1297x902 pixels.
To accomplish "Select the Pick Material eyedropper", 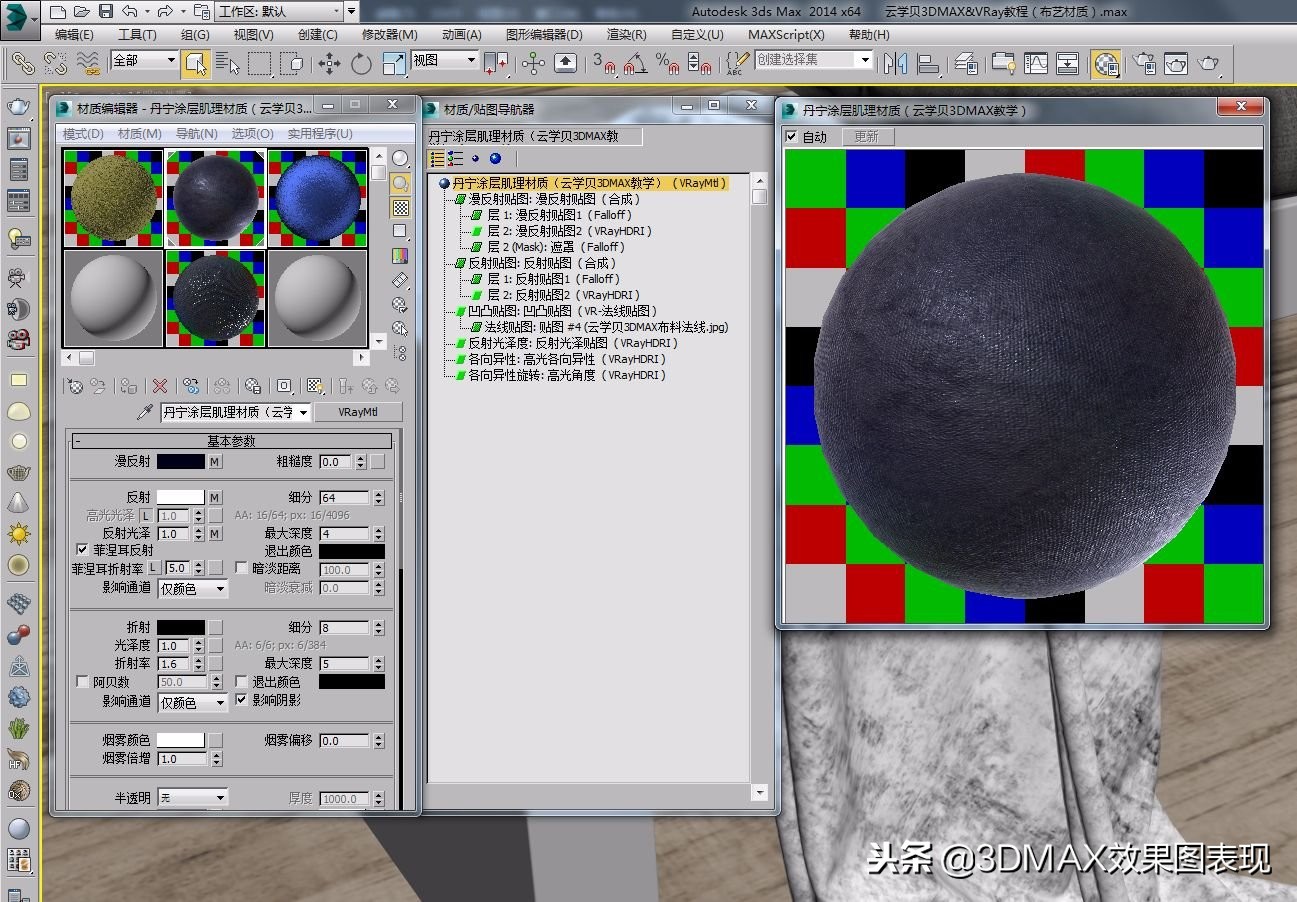I will [x=143, y=412].
